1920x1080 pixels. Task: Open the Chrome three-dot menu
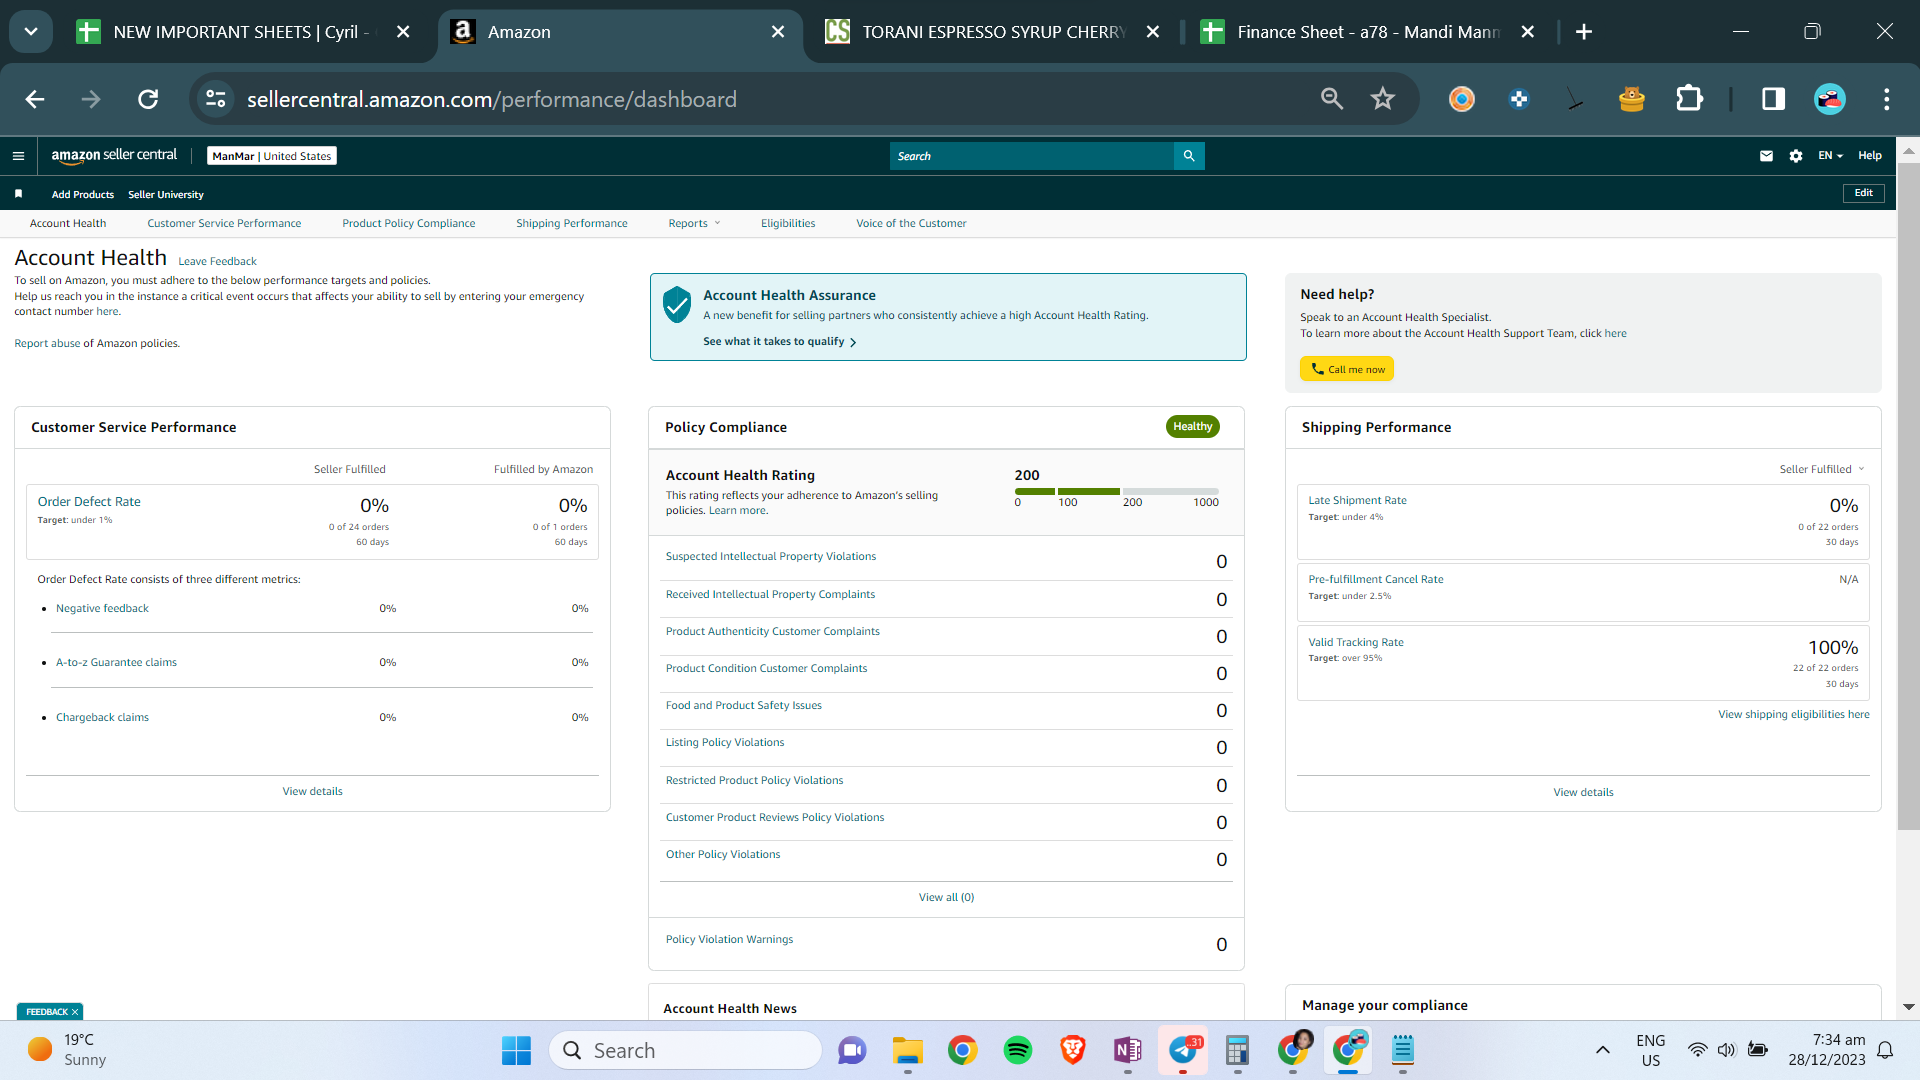pyautogui.click(x=1887, y=99)
